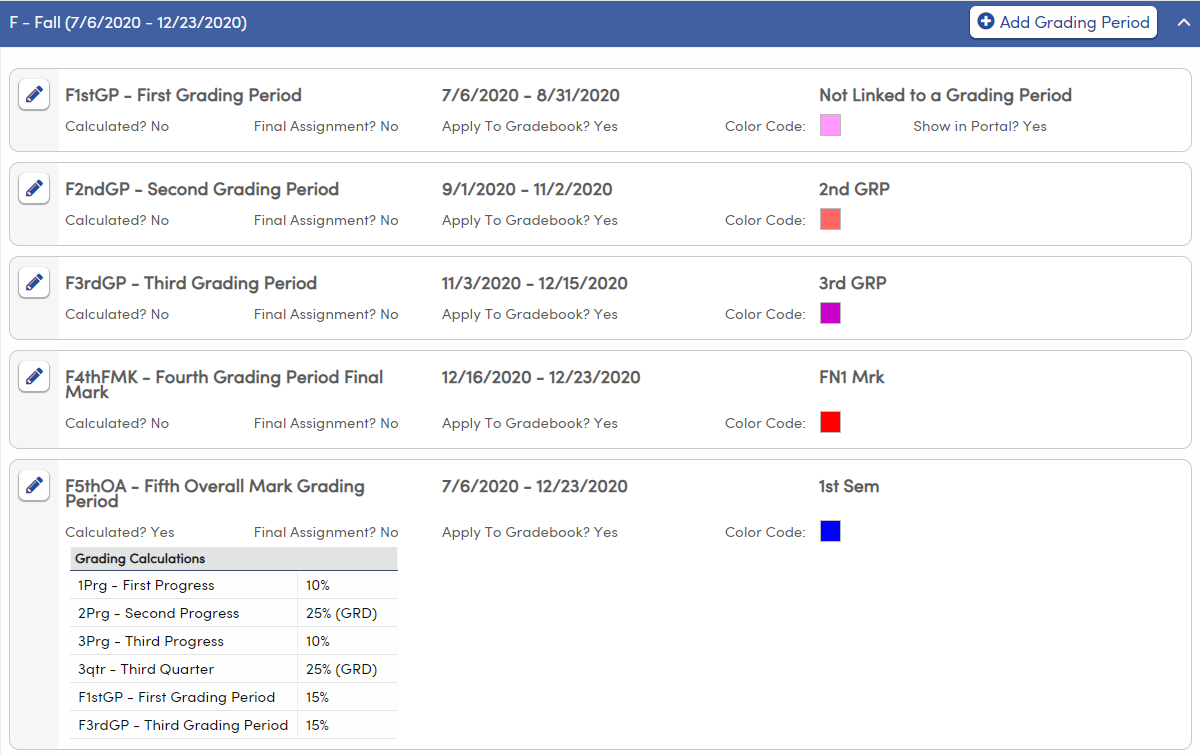Collapse the Fall section with the chevron

(1183, 22)
